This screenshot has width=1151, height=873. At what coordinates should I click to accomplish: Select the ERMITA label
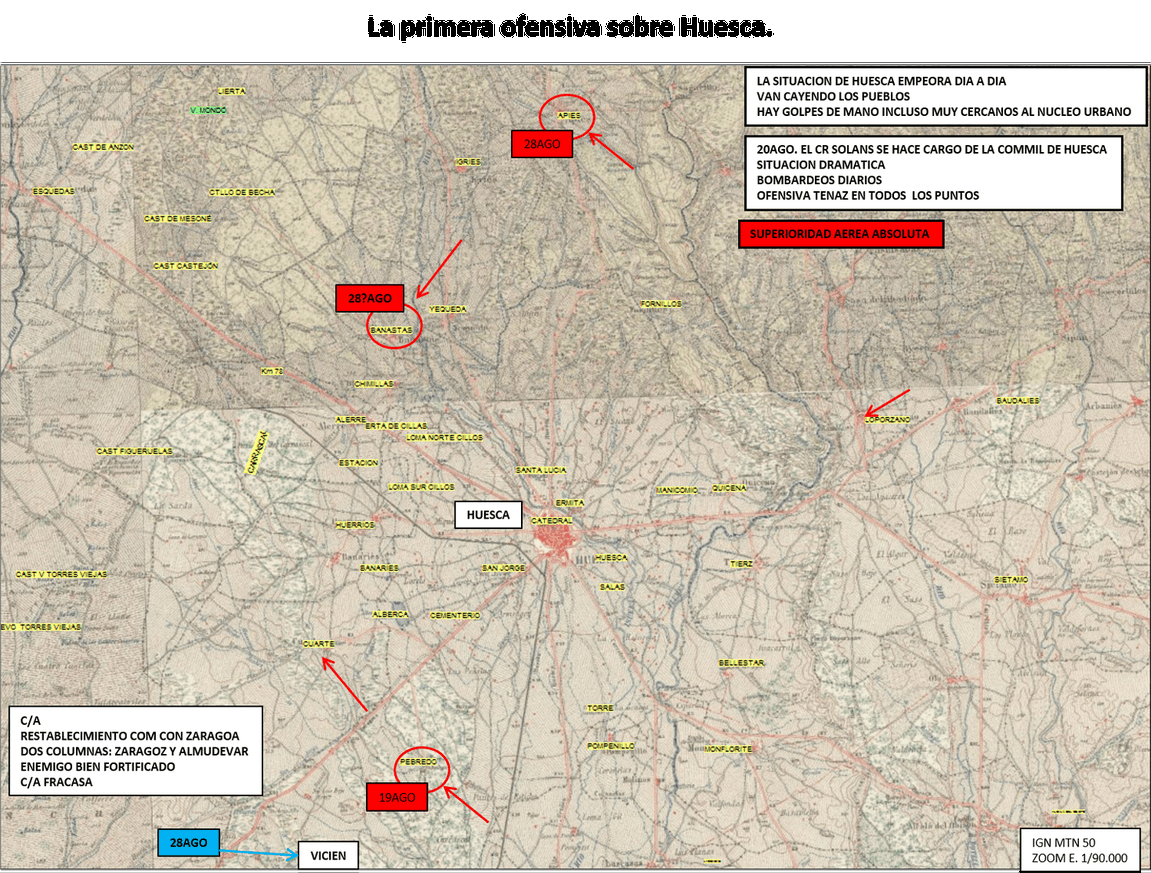tap(570, 503)
